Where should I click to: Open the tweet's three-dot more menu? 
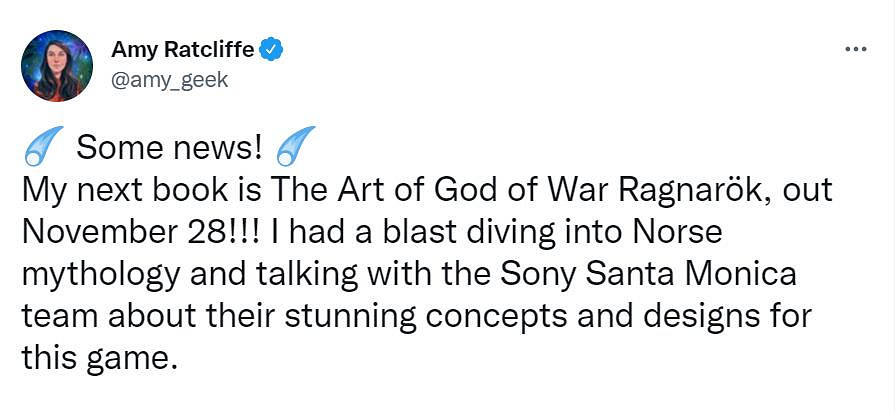pos(855,48)
